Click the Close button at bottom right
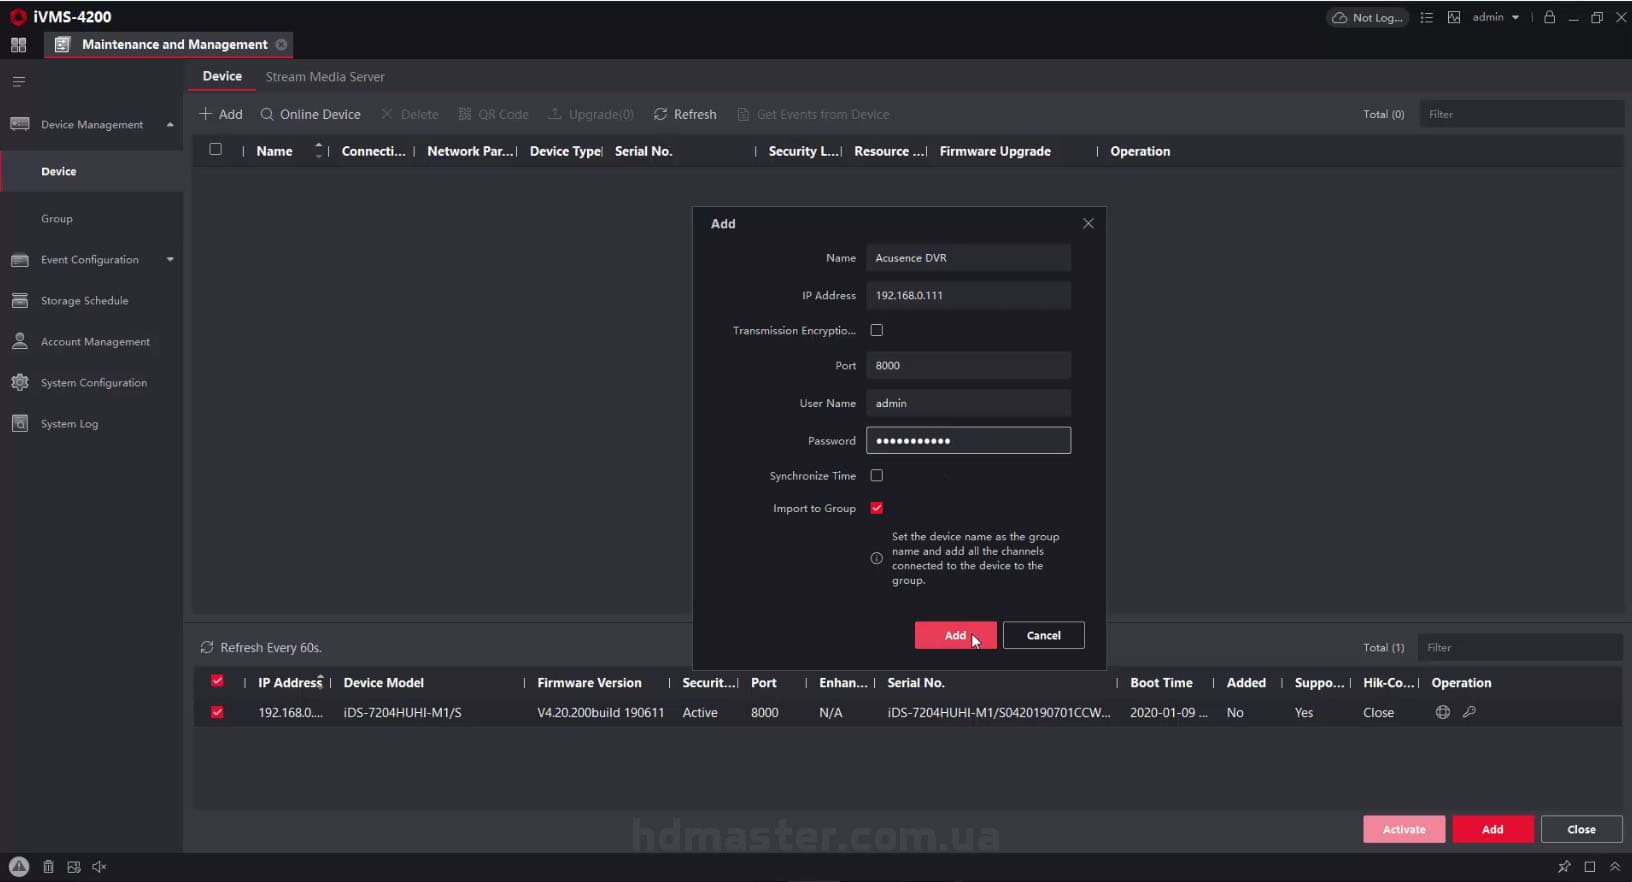 (x=1581, y=829)
